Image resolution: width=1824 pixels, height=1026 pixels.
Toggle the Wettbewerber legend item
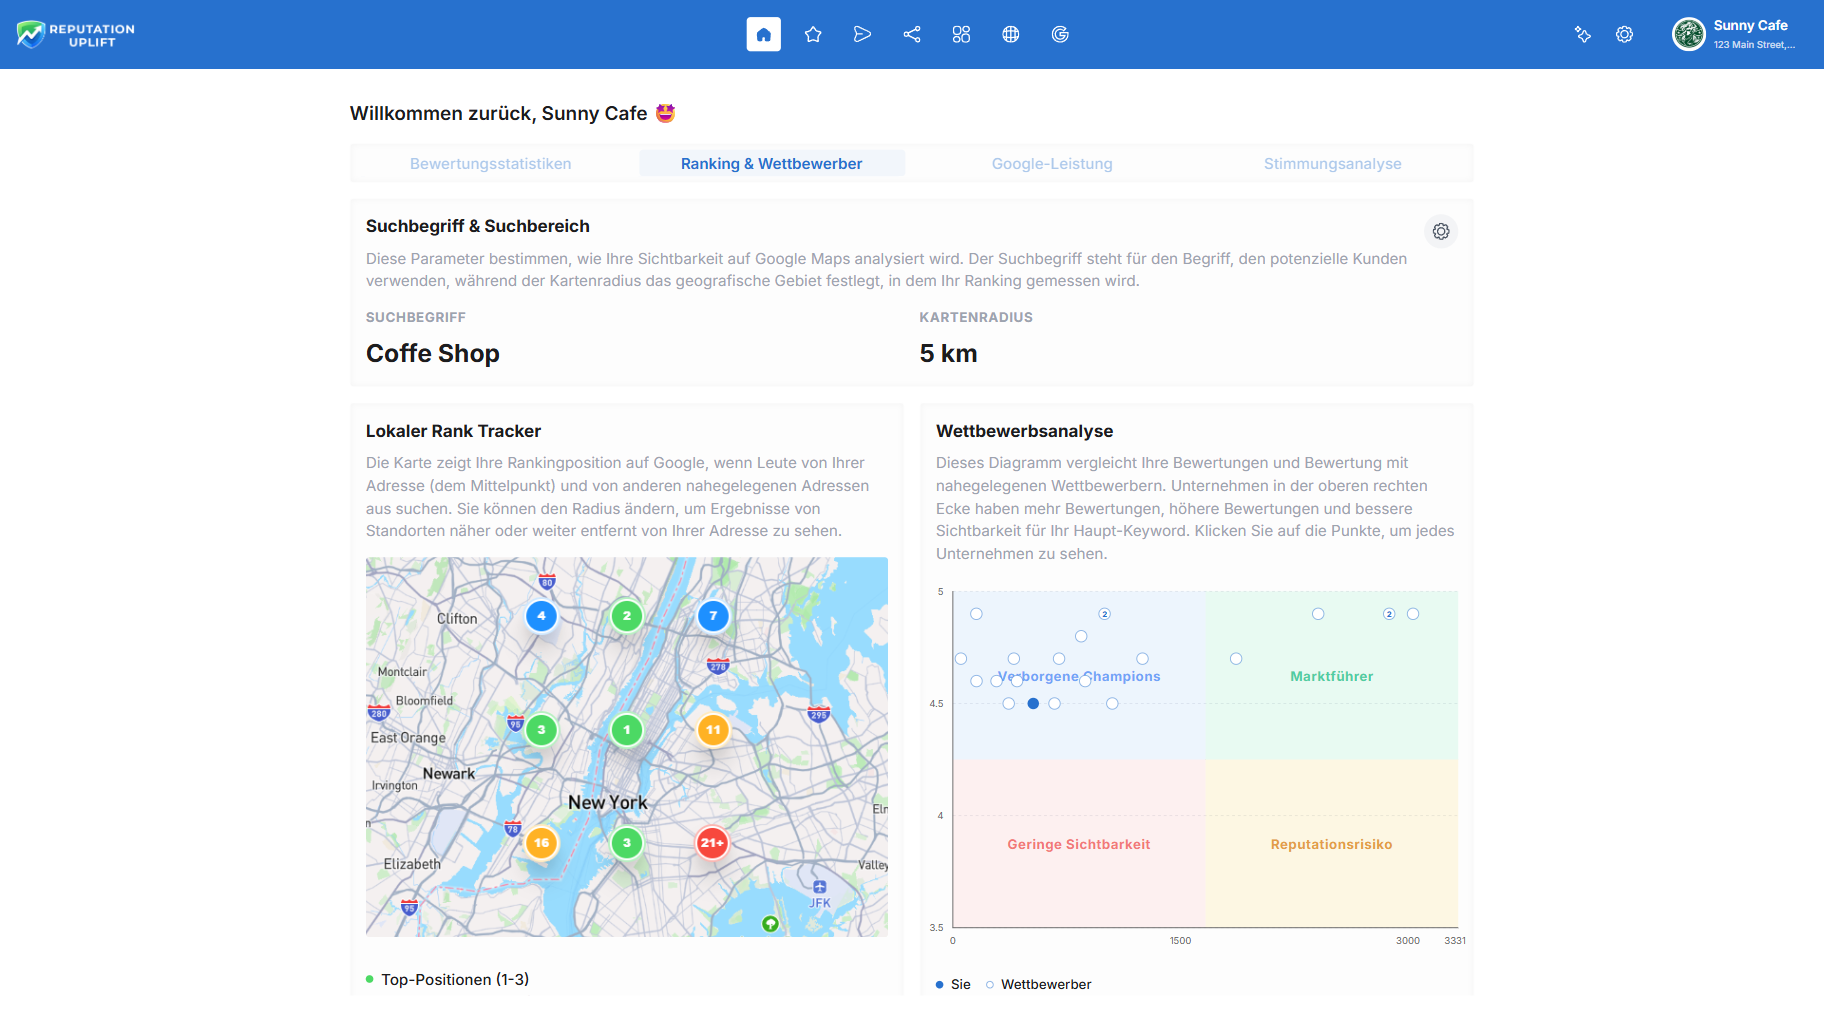tap(1038, 985)
